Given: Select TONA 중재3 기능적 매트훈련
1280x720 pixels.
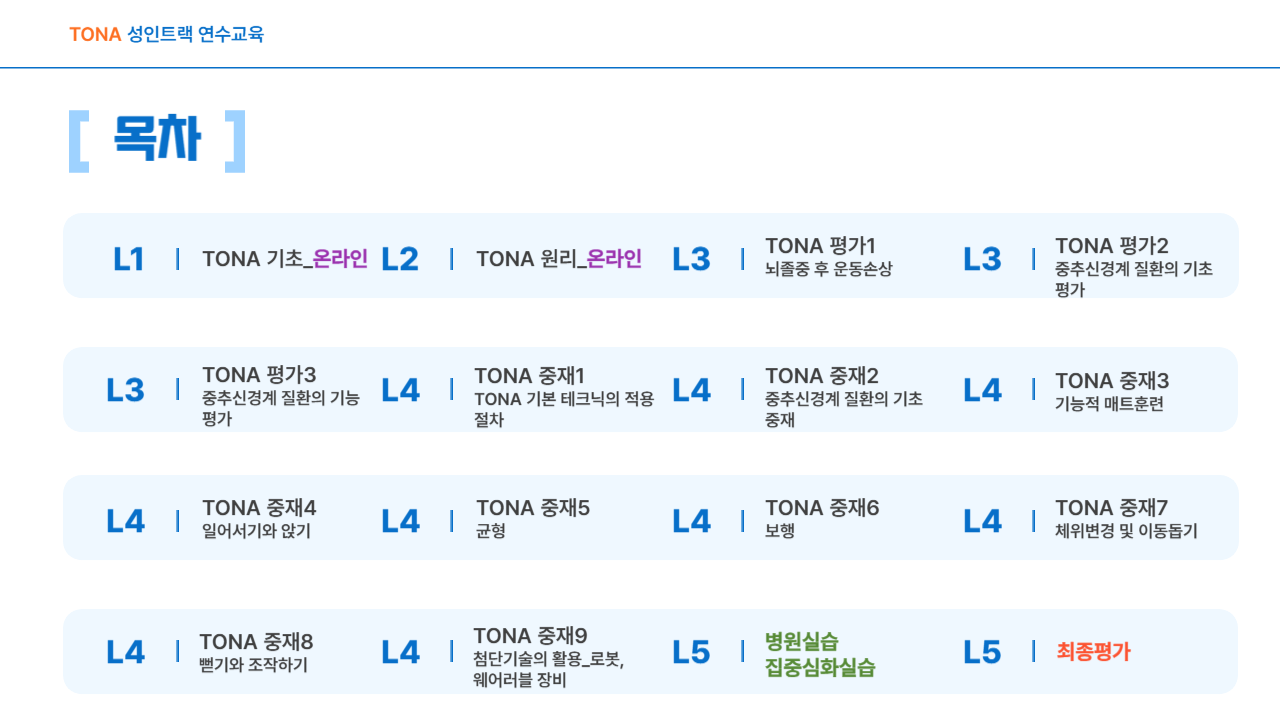Looking at the screenshot, I should coord(1112,391).
